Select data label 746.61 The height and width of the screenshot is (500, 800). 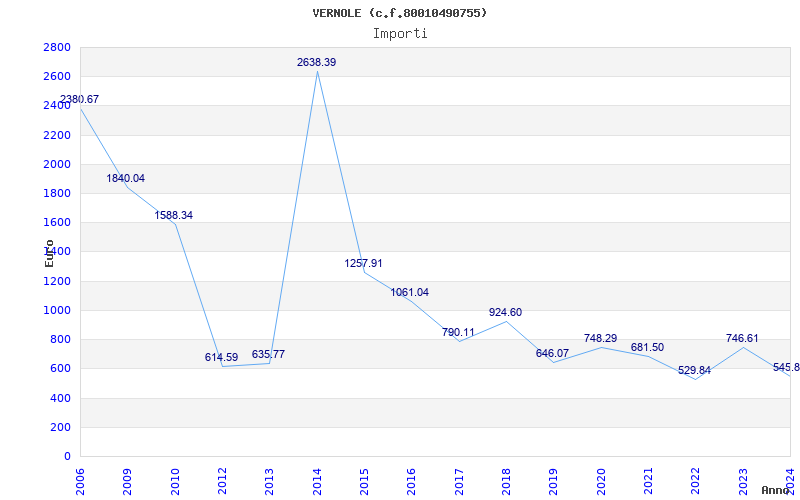(742, 338)
